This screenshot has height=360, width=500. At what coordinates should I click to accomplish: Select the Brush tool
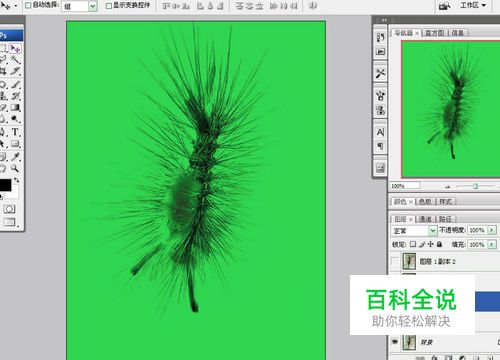15,84
